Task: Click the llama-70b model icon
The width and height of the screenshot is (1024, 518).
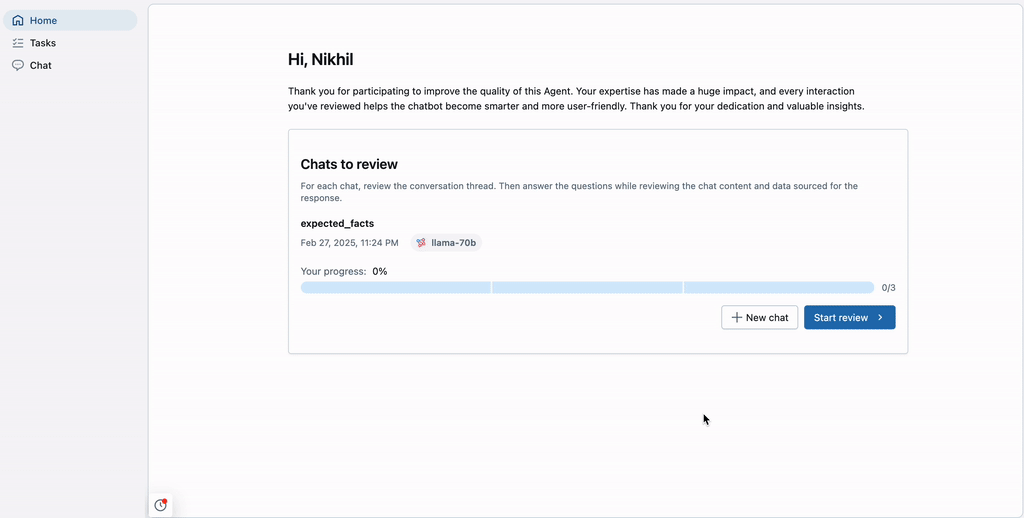Action: (x=421, y=243)
